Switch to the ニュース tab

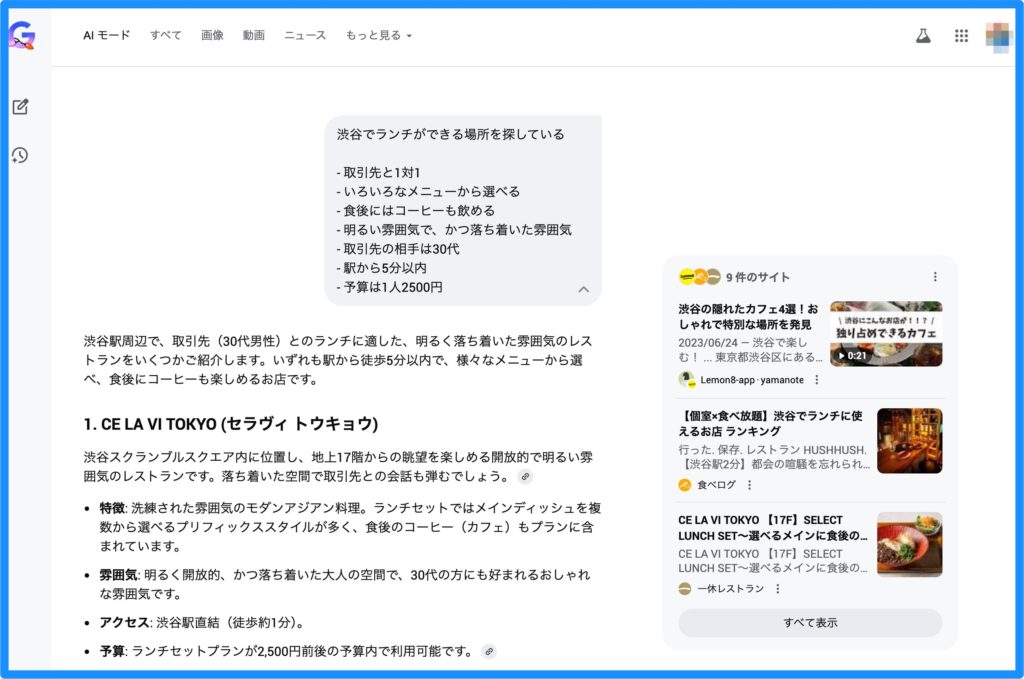pyautogui.click(x=305, y=35)
